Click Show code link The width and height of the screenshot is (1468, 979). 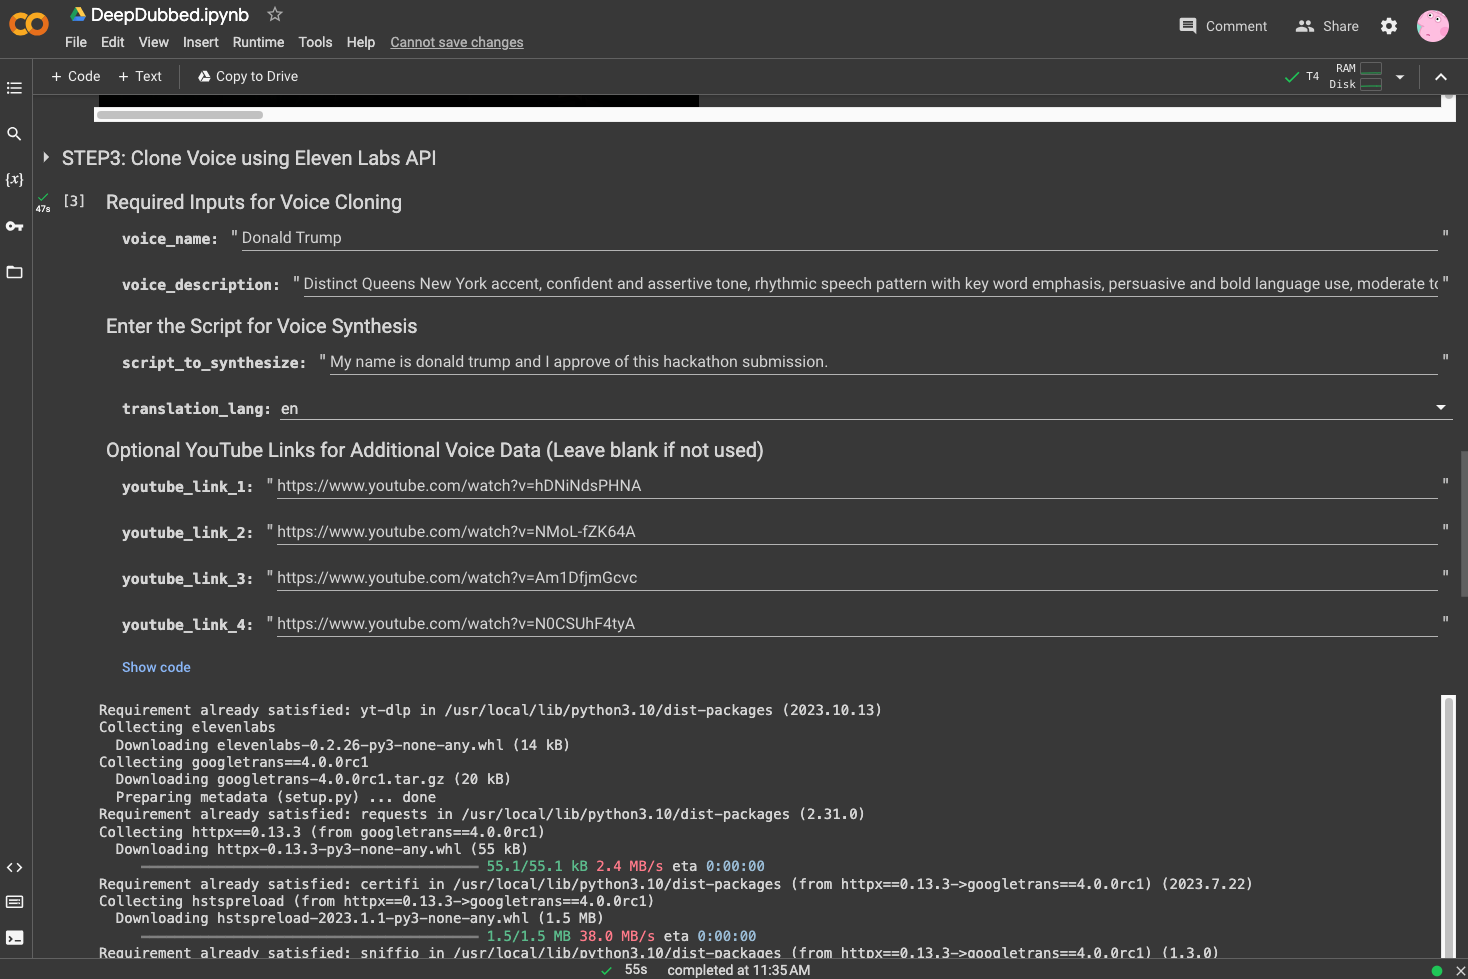156,667
